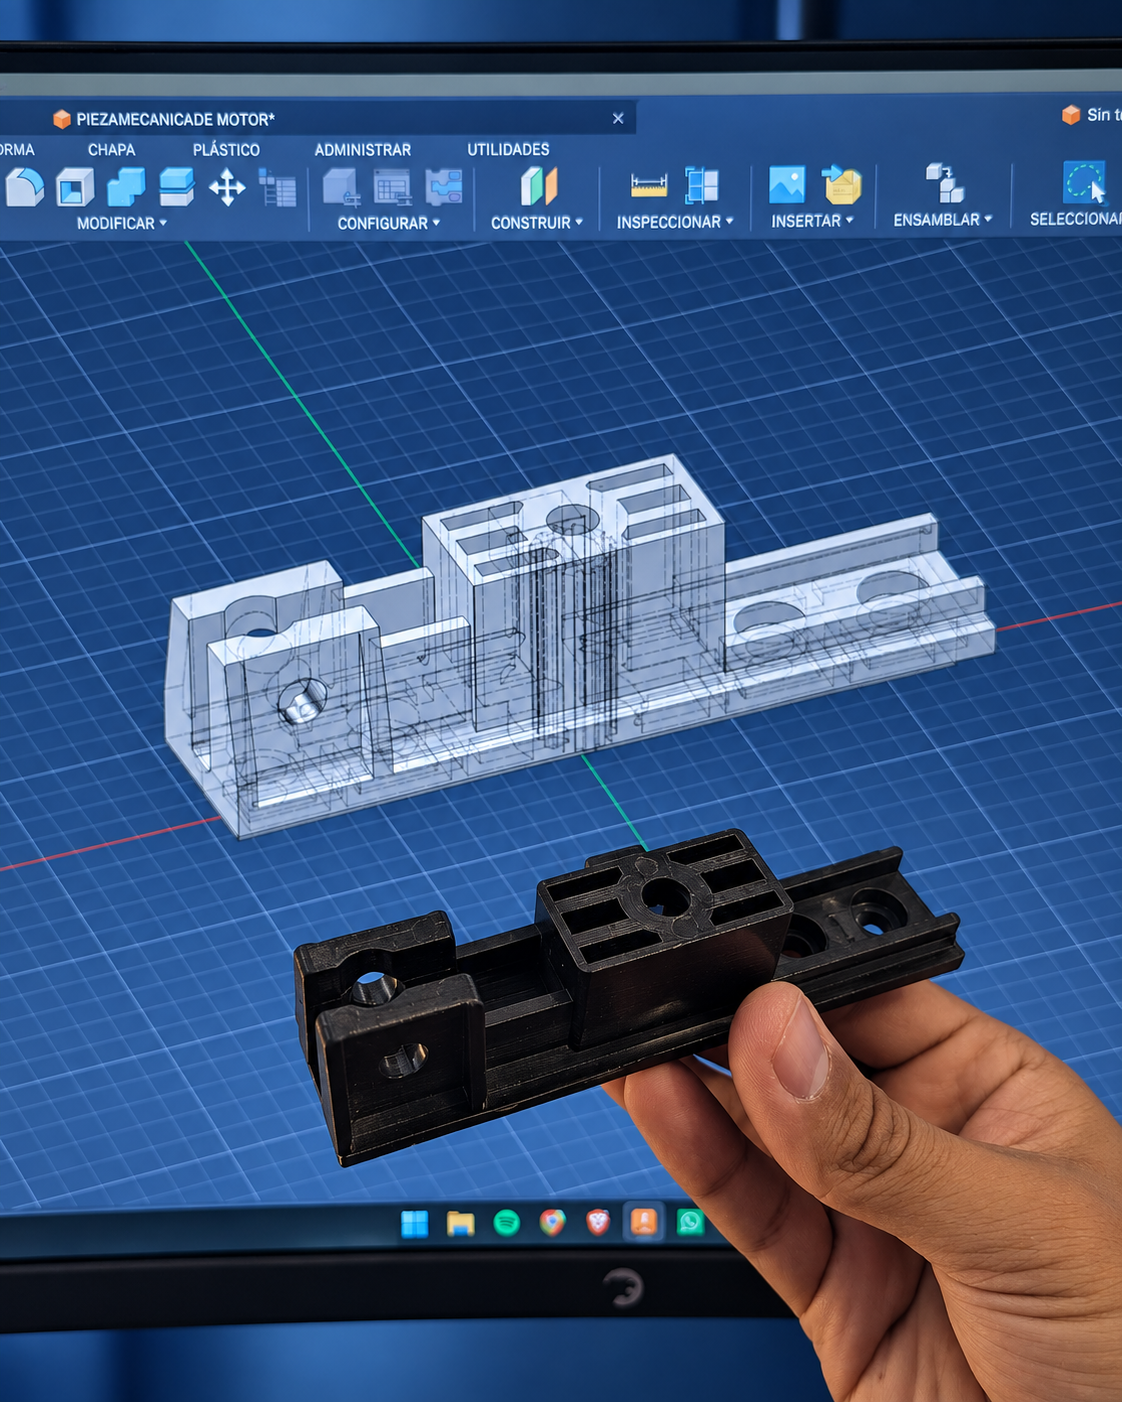Select the Fillet tool in Modificar group
This screenshot has width=1122, height=1402.
[24, 186]
